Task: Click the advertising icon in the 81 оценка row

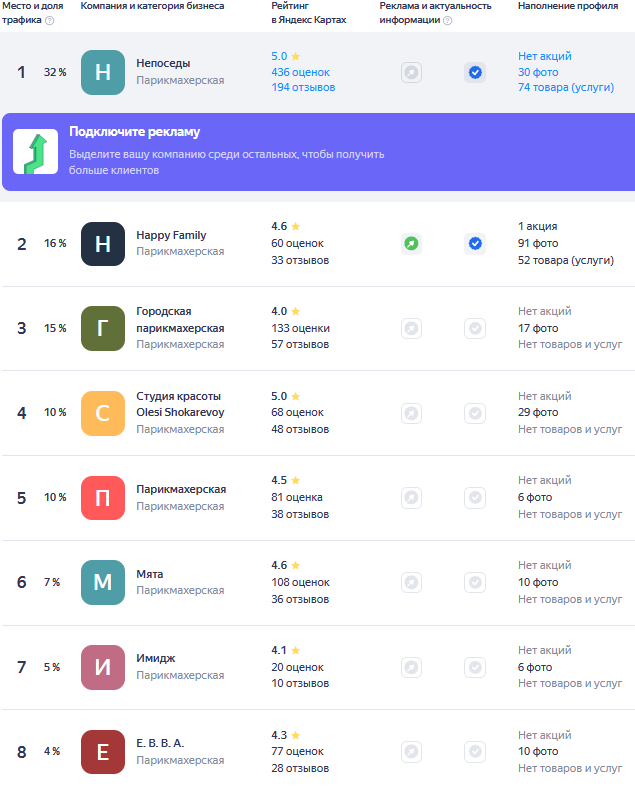Action: pos(411,498)
